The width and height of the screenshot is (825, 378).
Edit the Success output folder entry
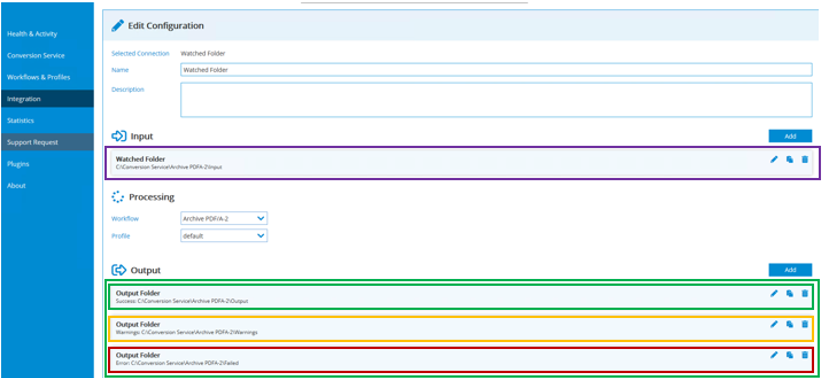click(x=774, y=294)
